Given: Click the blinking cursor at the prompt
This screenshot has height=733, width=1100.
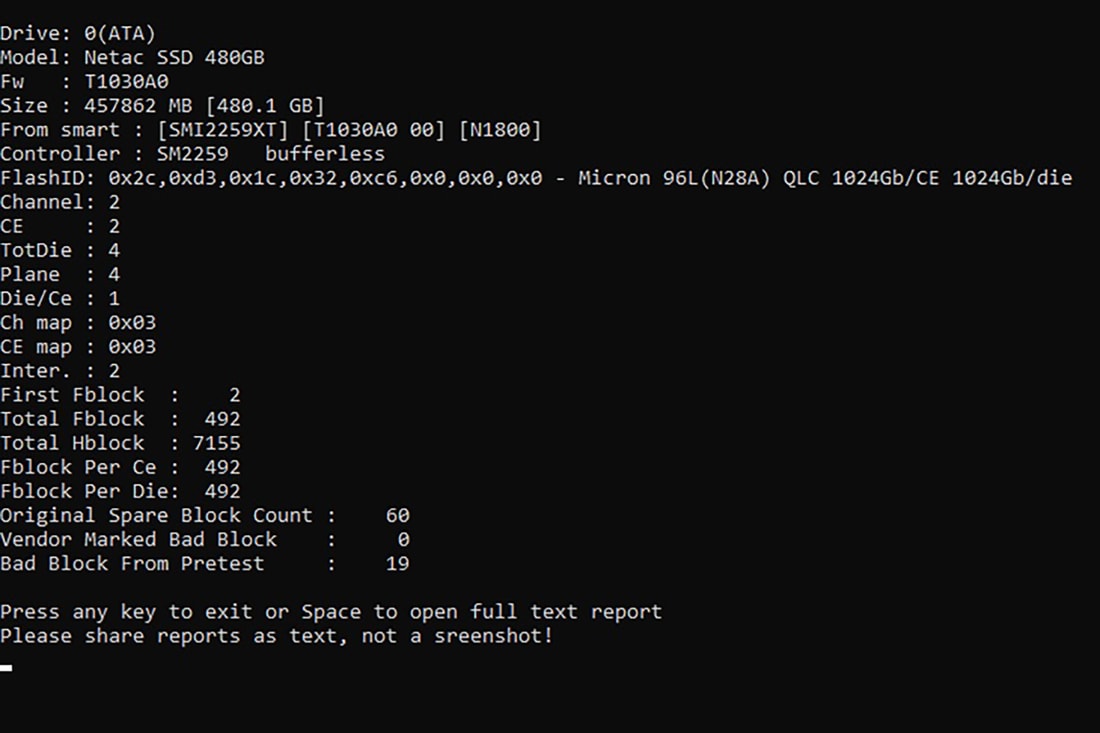Looking at the screenshot, I should pos(6,667).
